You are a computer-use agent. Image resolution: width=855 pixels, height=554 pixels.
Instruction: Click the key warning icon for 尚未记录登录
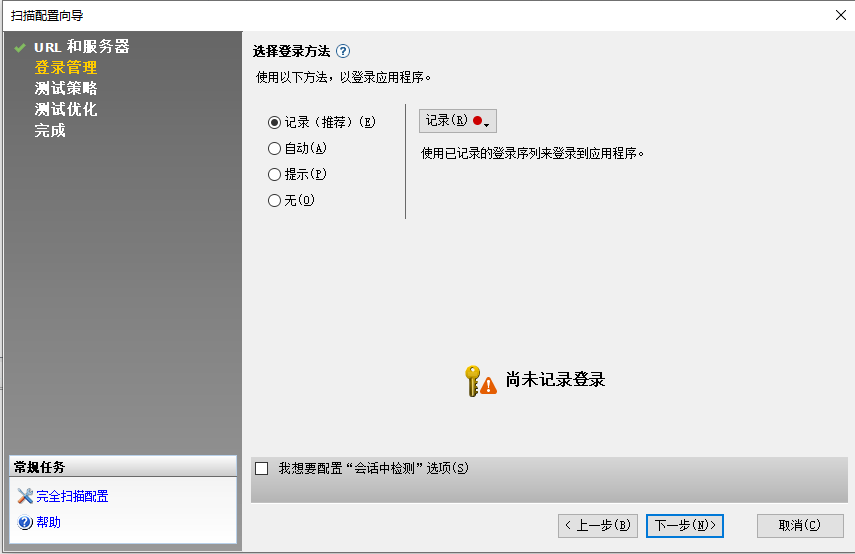(x=480, y=381)
